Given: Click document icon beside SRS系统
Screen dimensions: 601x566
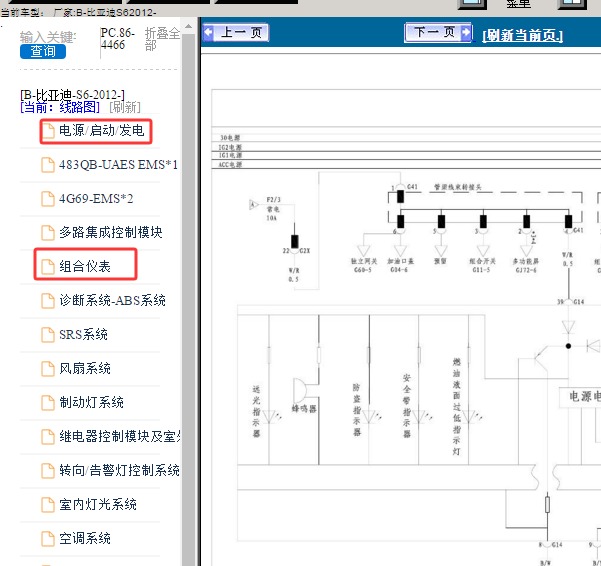Looking at the screenshot, I should click(48, 335).
